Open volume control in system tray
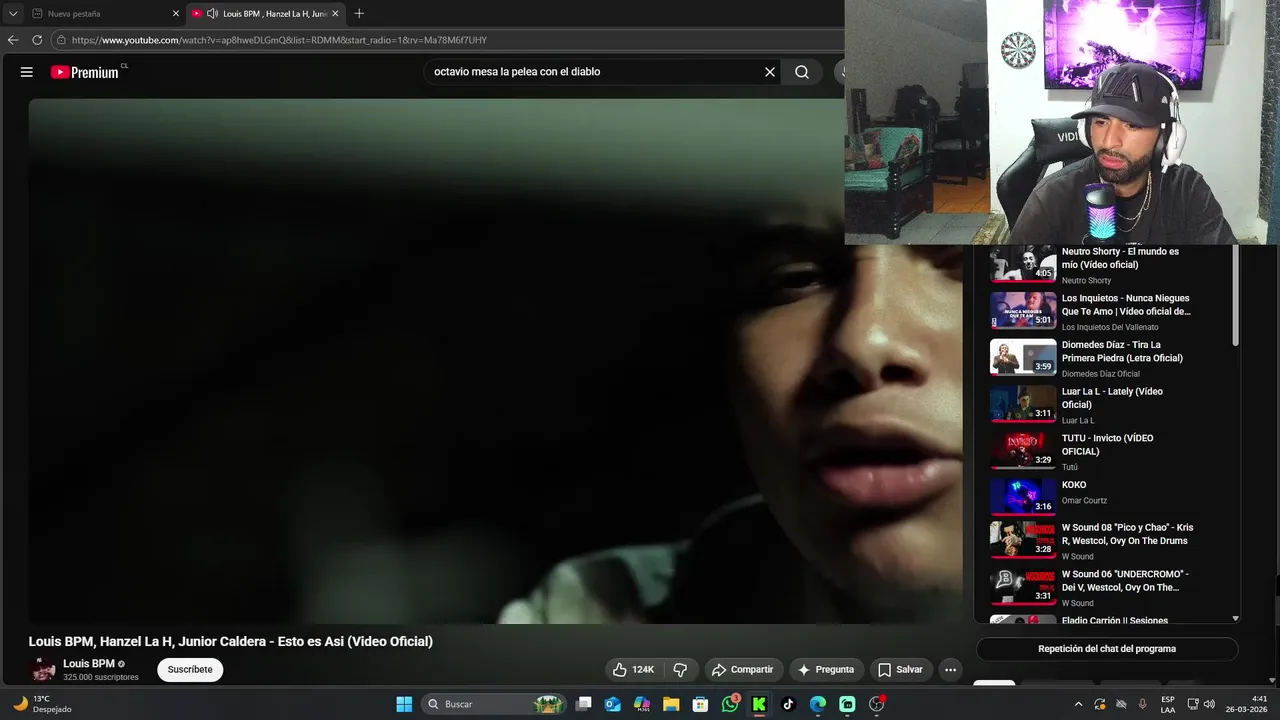 coord(1210,704)
